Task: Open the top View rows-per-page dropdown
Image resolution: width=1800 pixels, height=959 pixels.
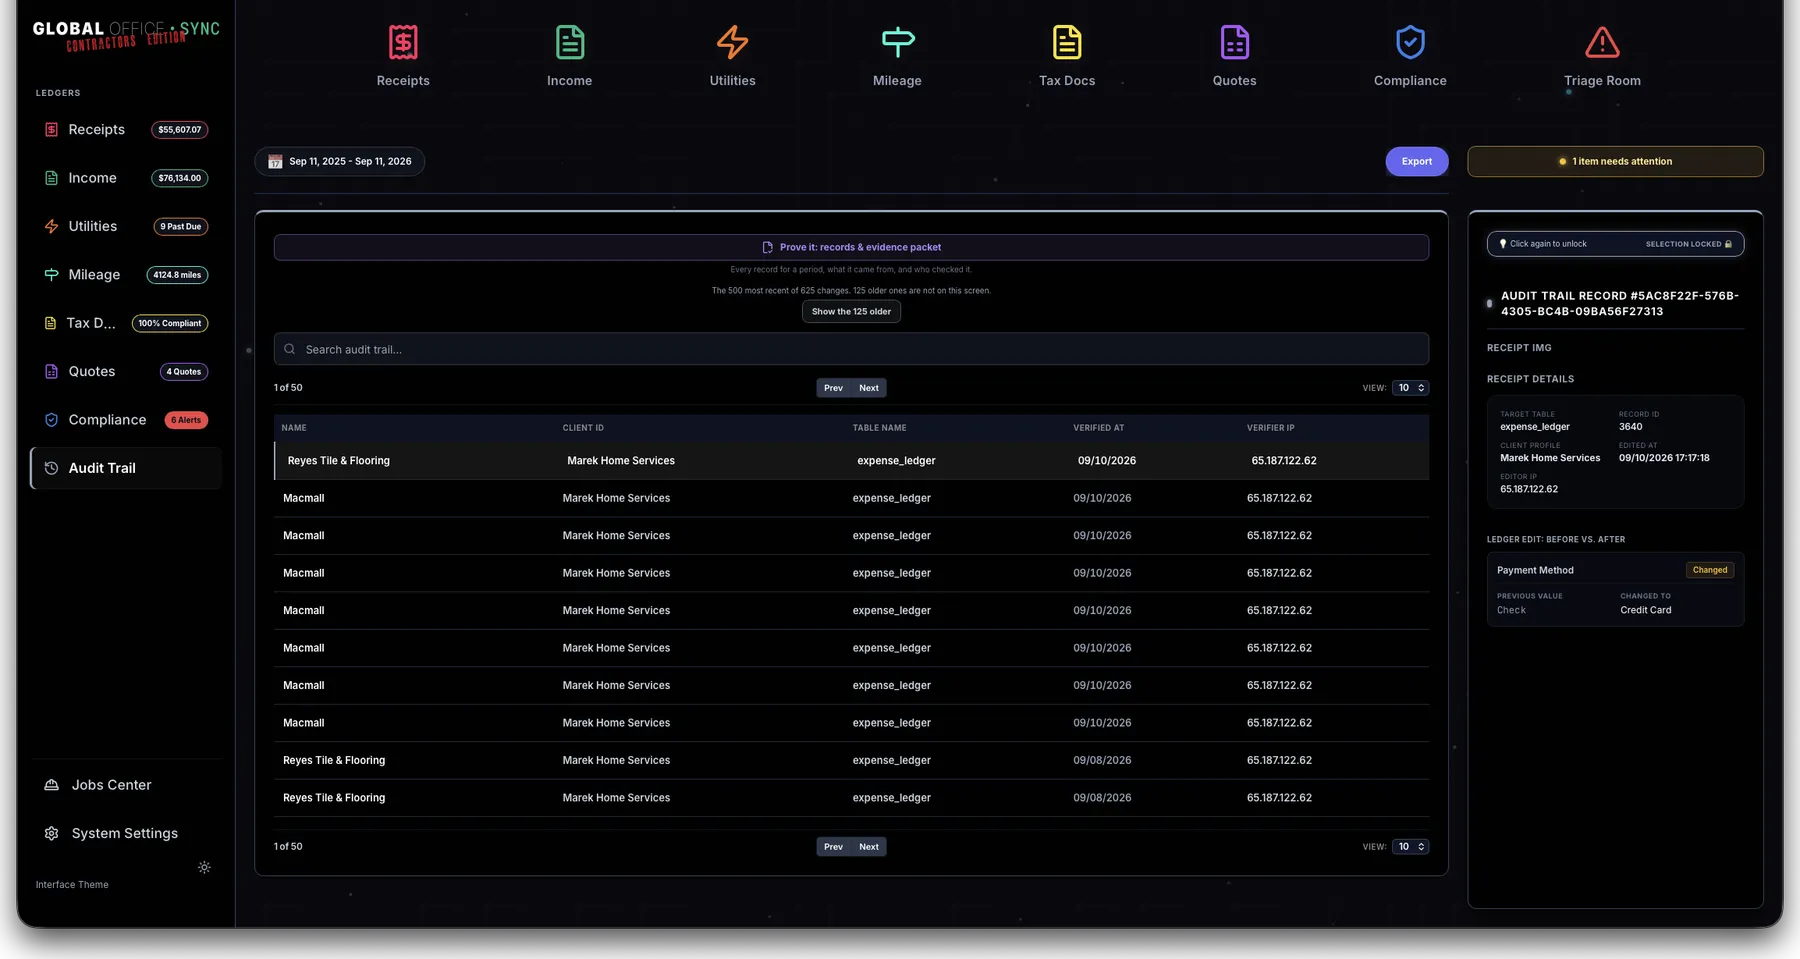Action: coord(1410,388)
